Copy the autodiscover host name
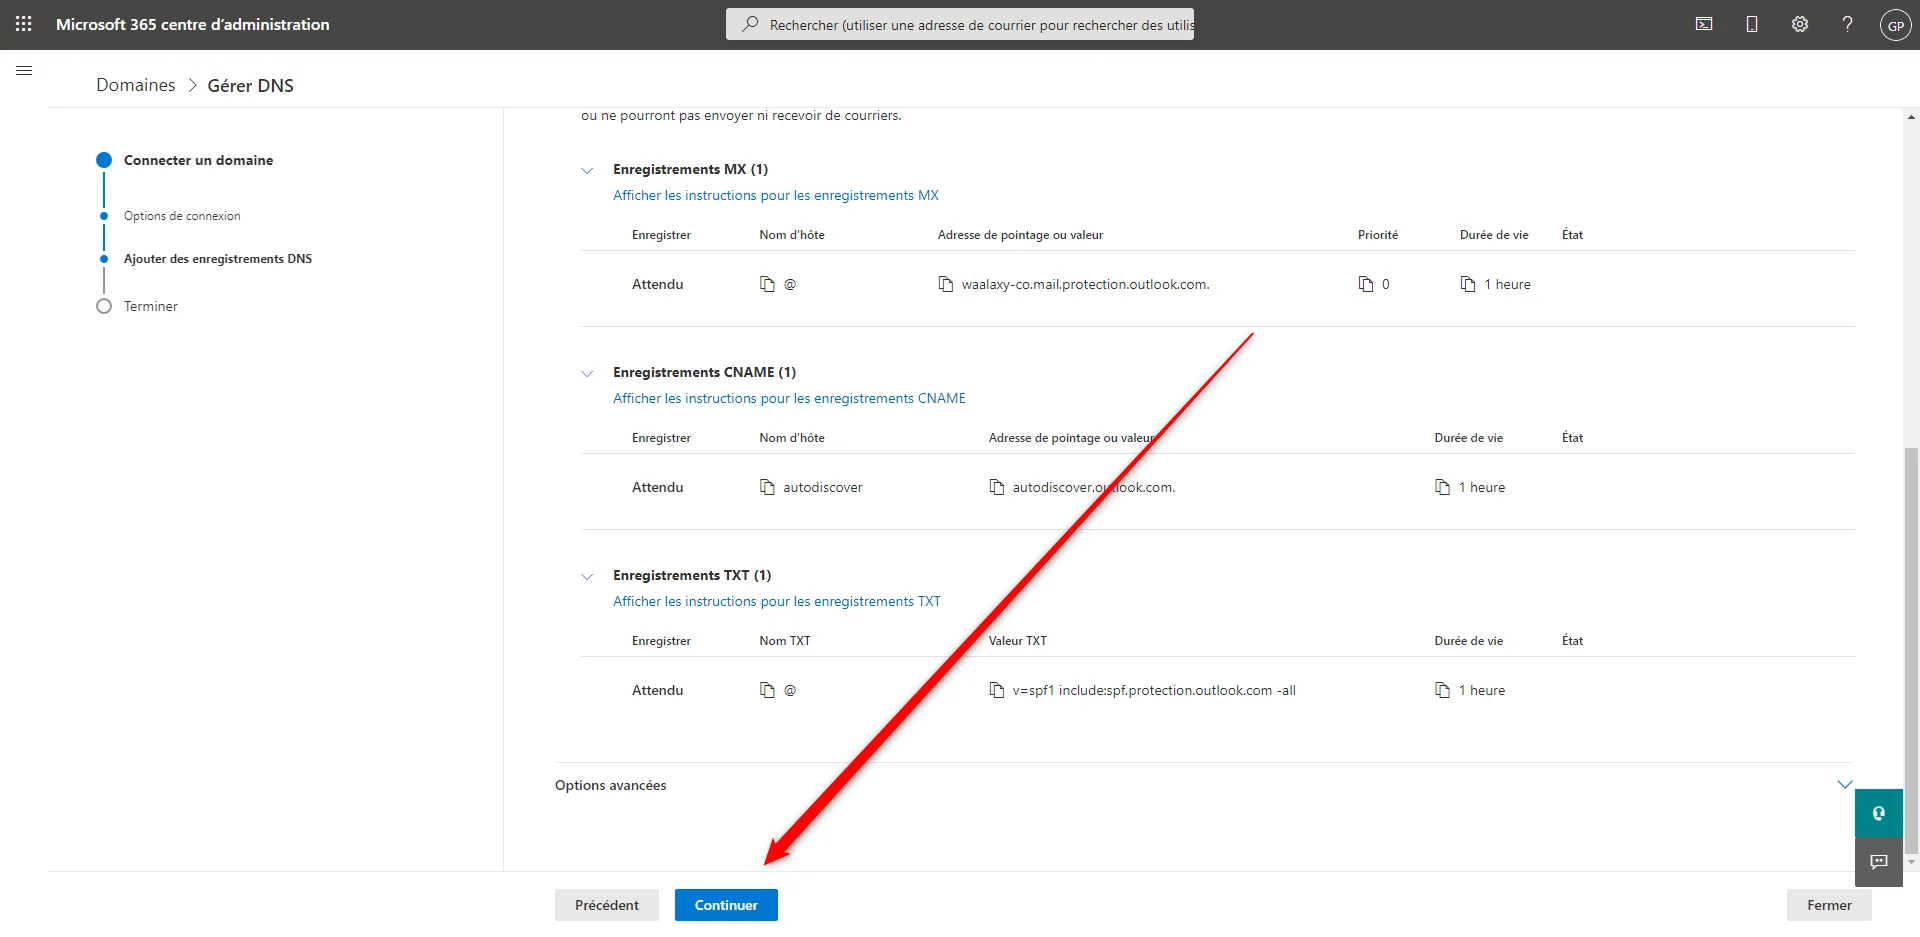 767,487
